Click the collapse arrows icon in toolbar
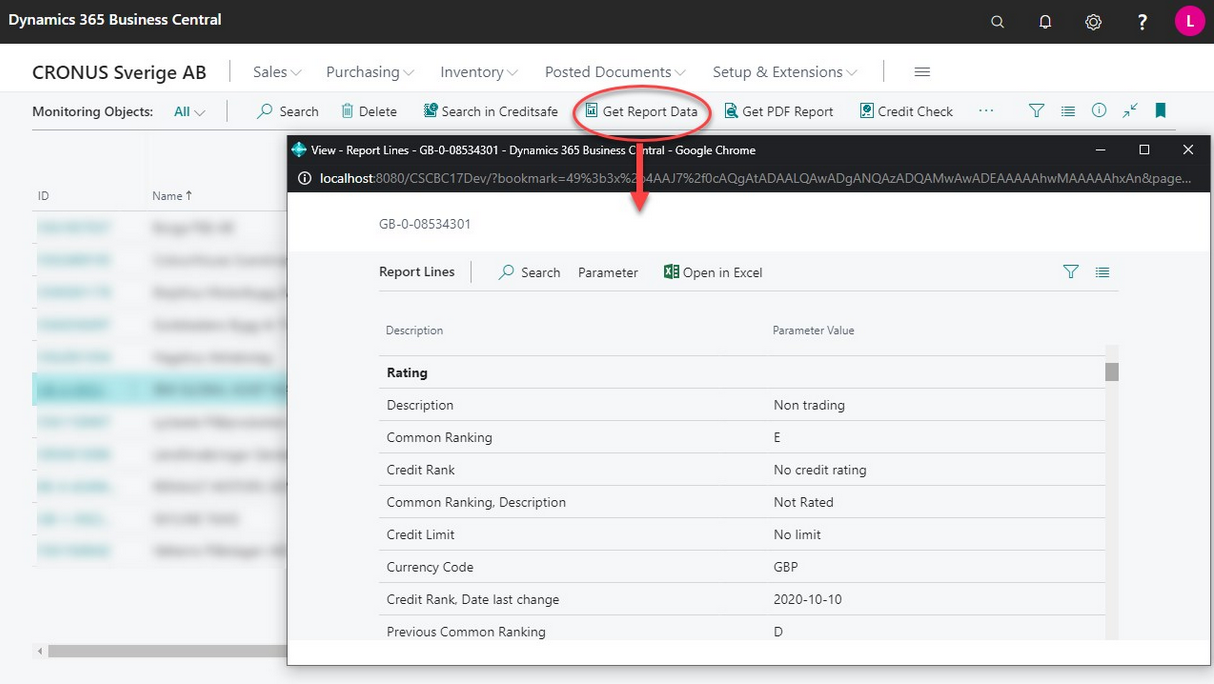The image size is (1214, 684). (x=1130, y=111)
